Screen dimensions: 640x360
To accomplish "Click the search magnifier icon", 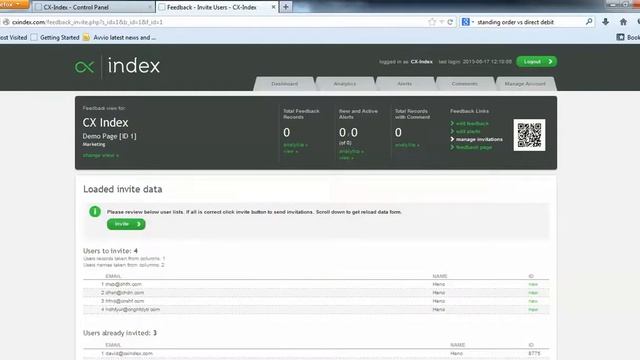I will click(x=589, y=22).
